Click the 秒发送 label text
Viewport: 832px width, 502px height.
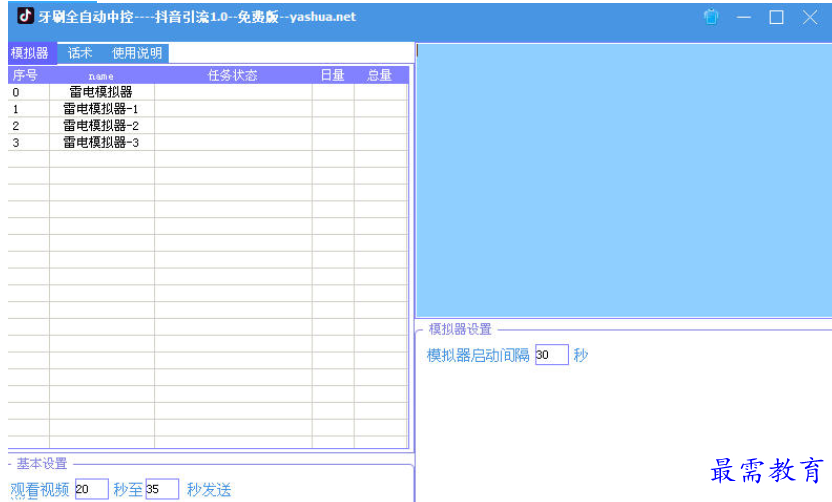click(209, 489)
